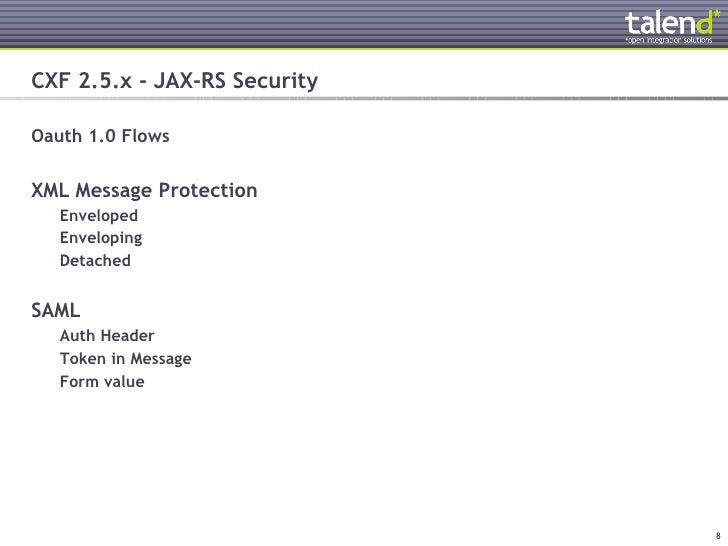
Task: Click the Enveloping bullet item
Action: point(101,238)
